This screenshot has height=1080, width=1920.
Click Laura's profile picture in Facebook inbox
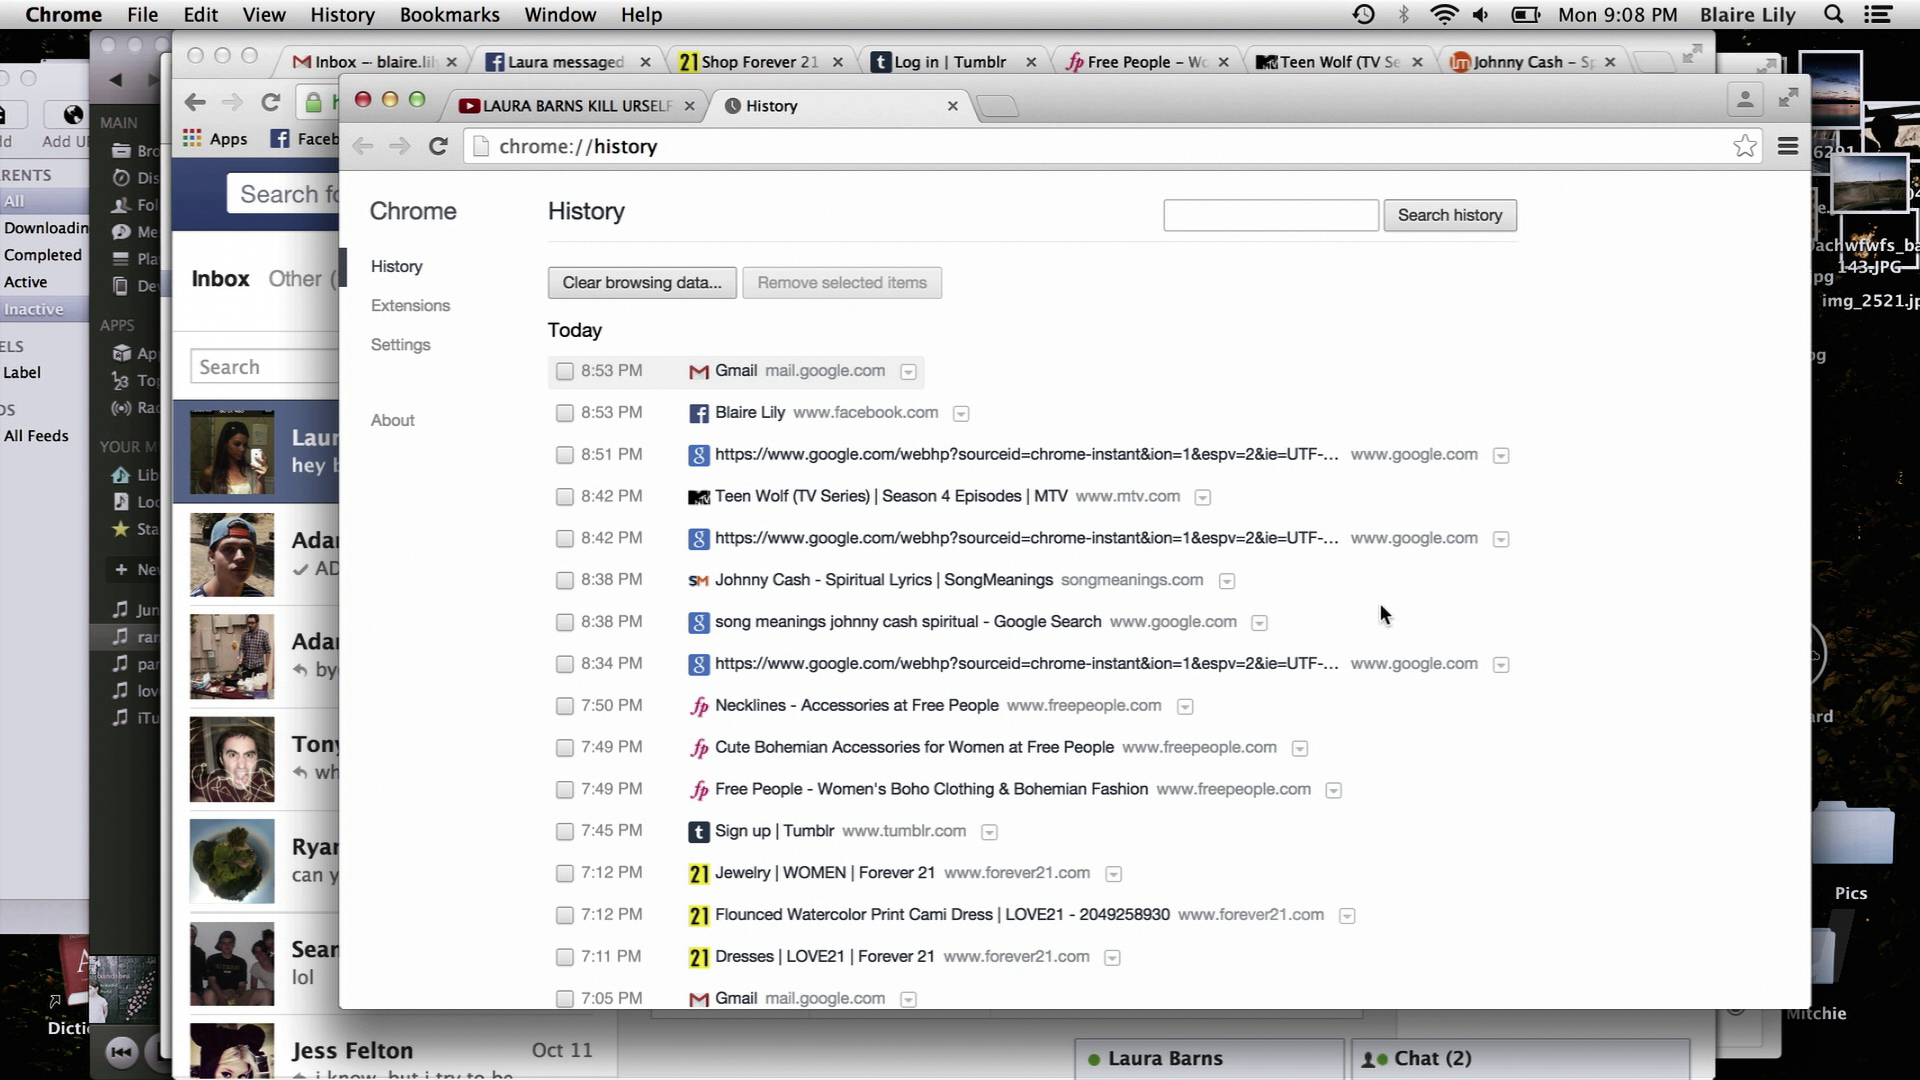(232, 452)
